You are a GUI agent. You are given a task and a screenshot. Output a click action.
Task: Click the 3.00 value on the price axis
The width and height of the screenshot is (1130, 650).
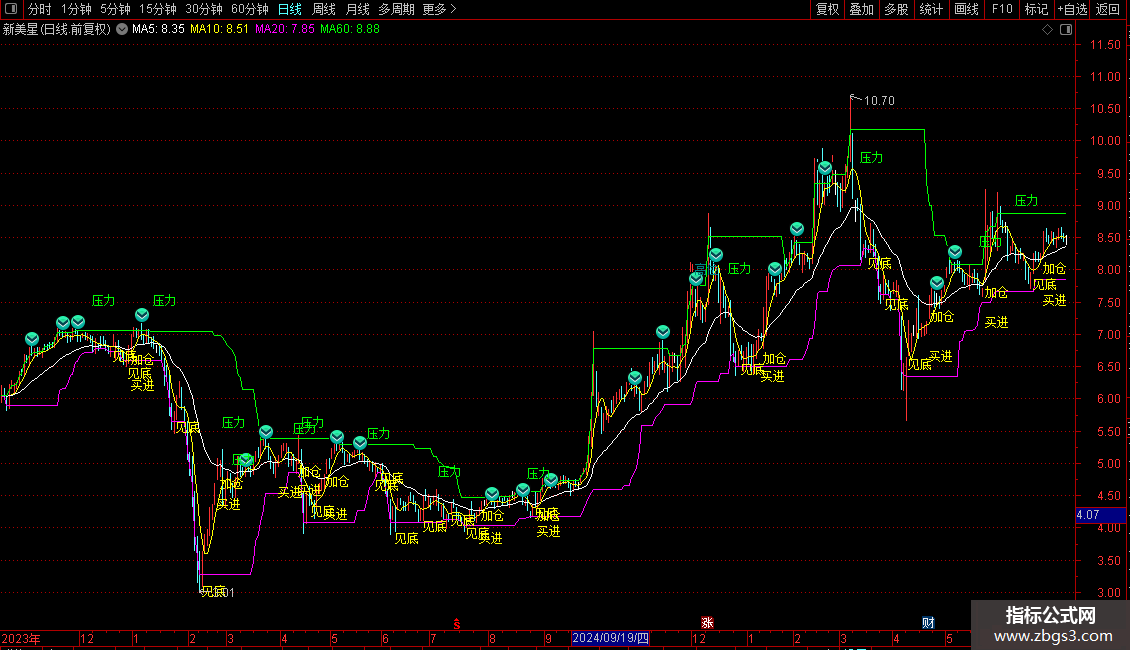point(1108,593)
